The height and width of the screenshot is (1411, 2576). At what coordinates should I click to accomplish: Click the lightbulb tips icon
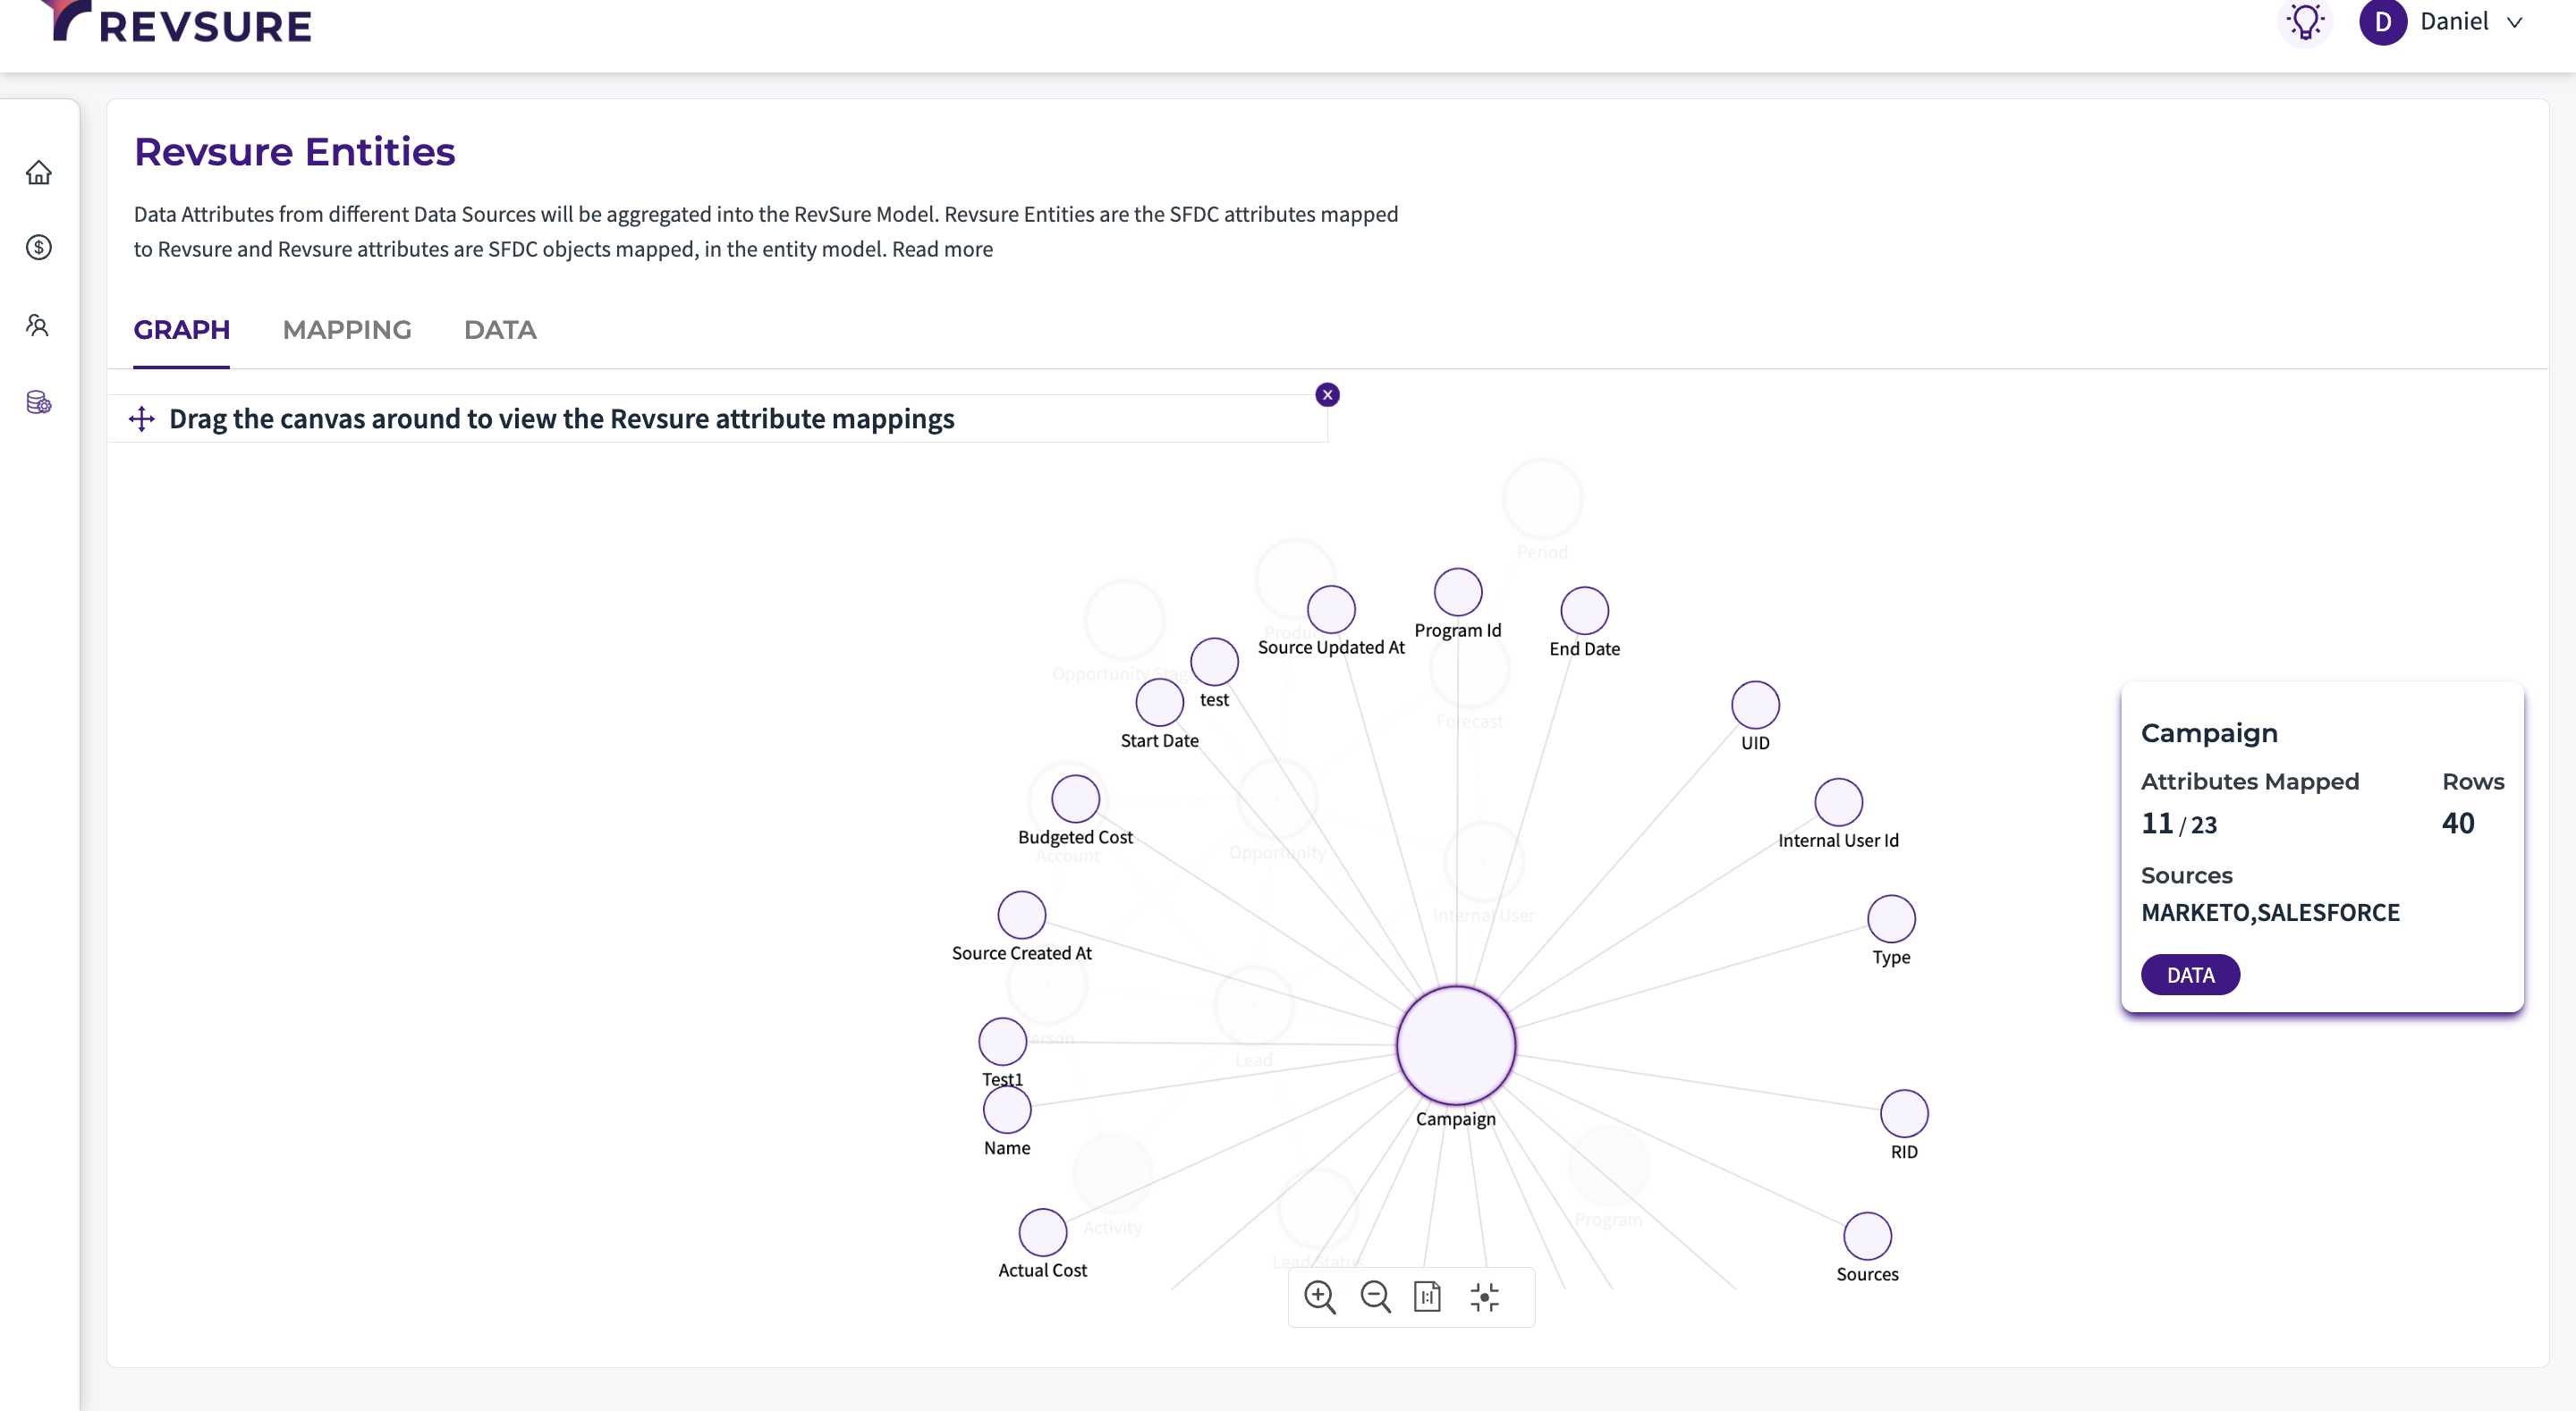click(x=2306, y=22)
